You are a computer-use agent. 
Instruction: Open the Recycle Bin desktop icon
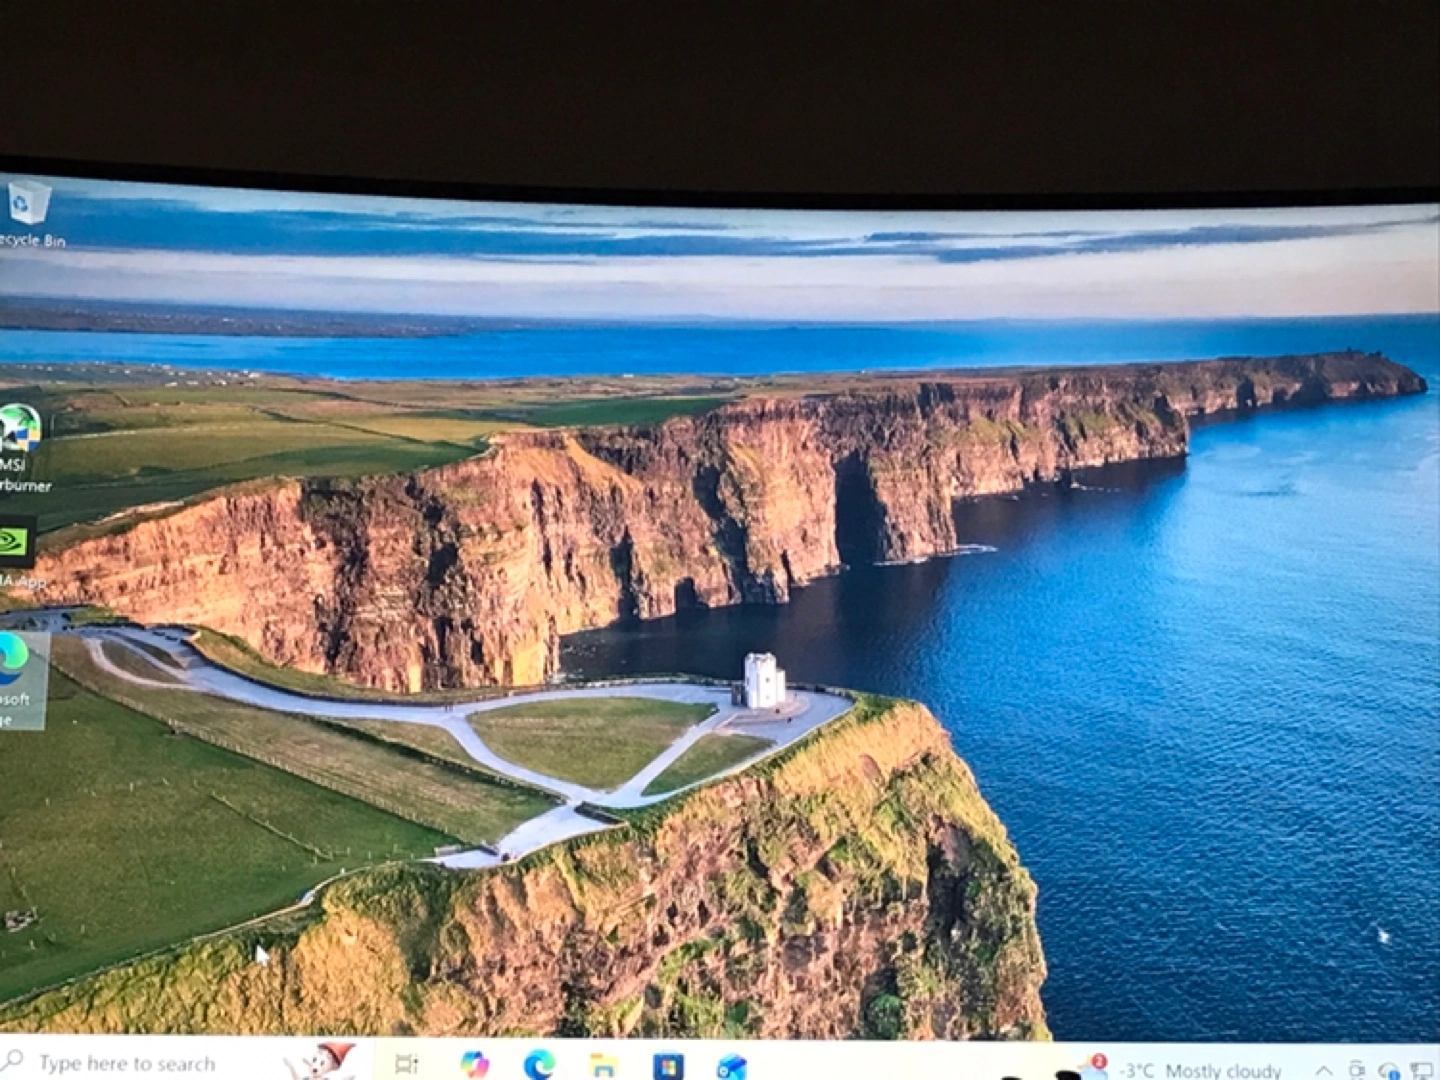(x=28, y=205)
